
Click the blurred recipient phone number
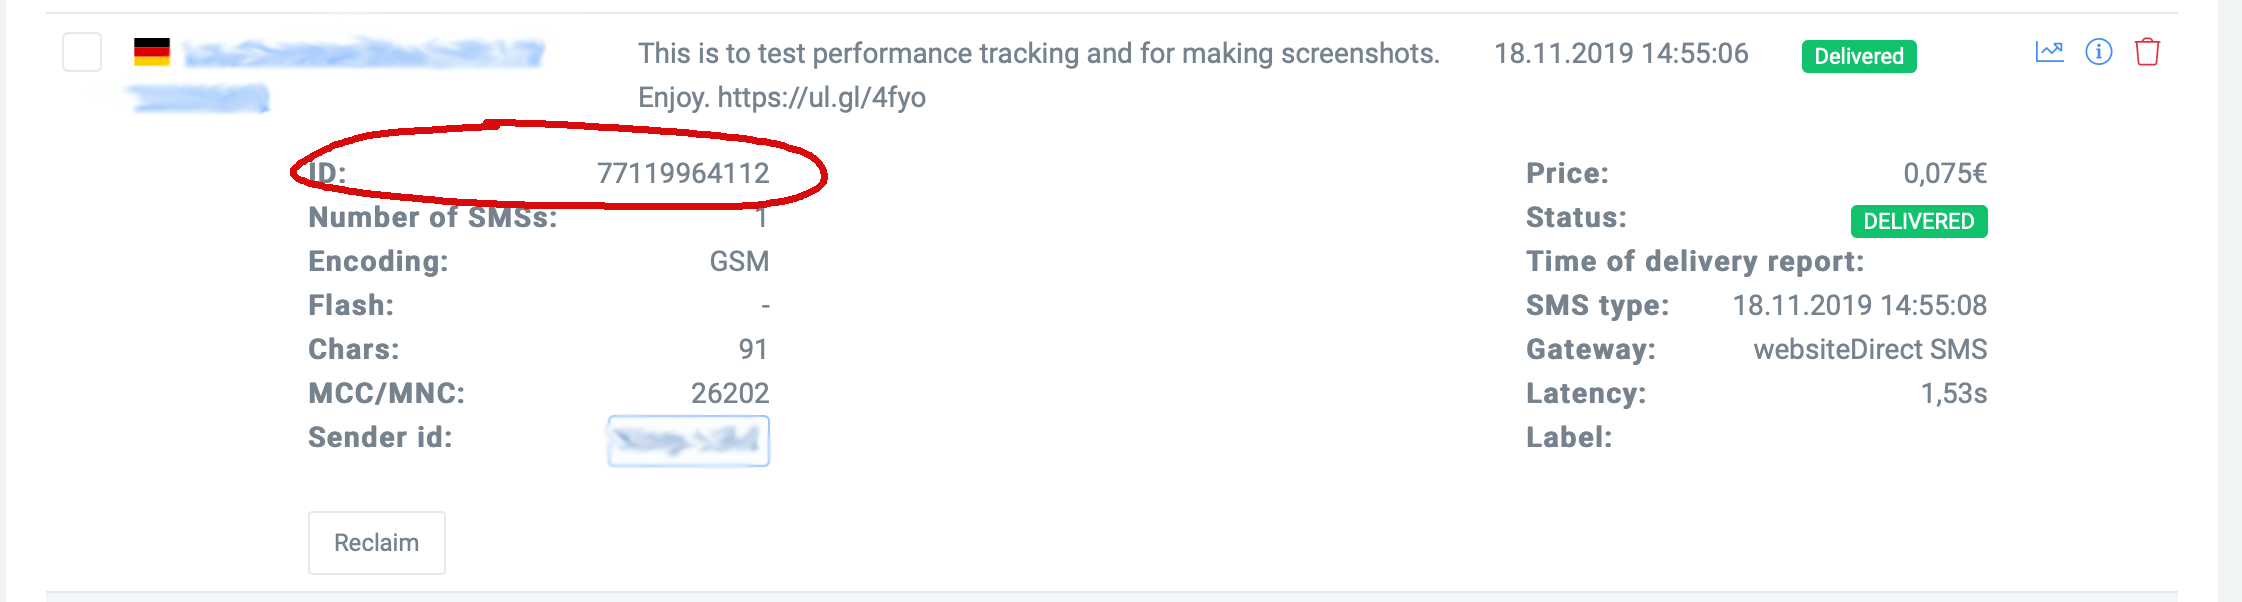pyautogui.click(x=364, y=53)
